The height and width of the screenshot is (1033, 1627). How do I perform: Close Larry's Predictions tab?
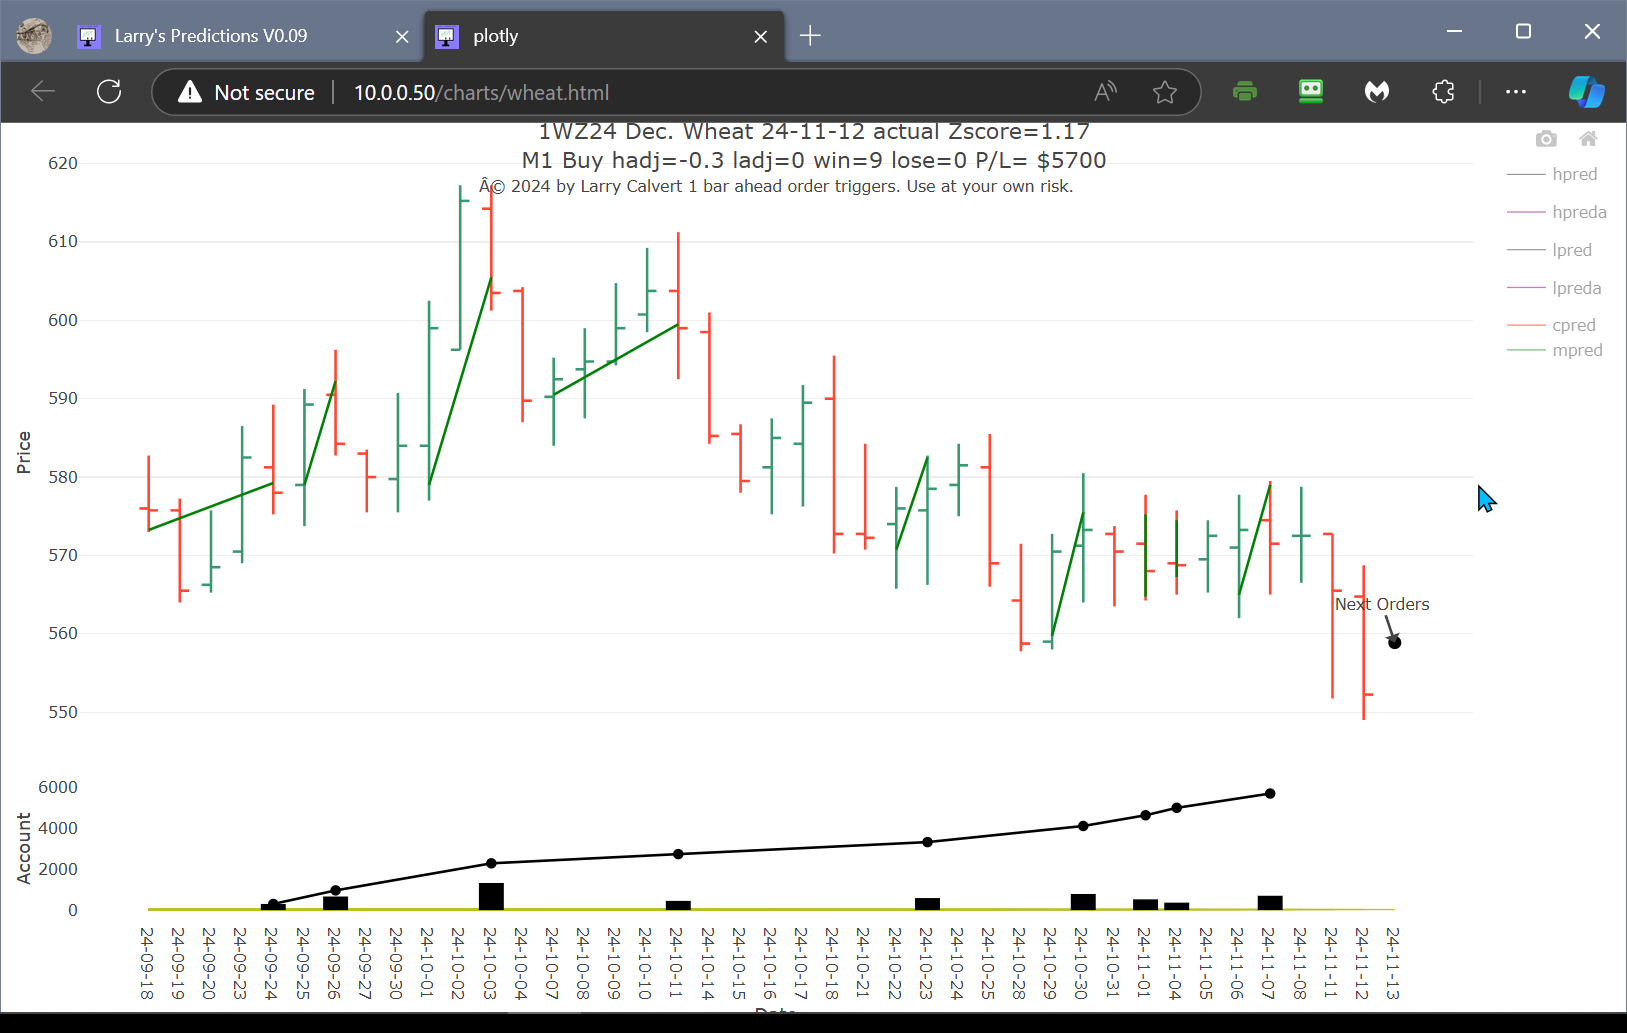click(402, 36)
